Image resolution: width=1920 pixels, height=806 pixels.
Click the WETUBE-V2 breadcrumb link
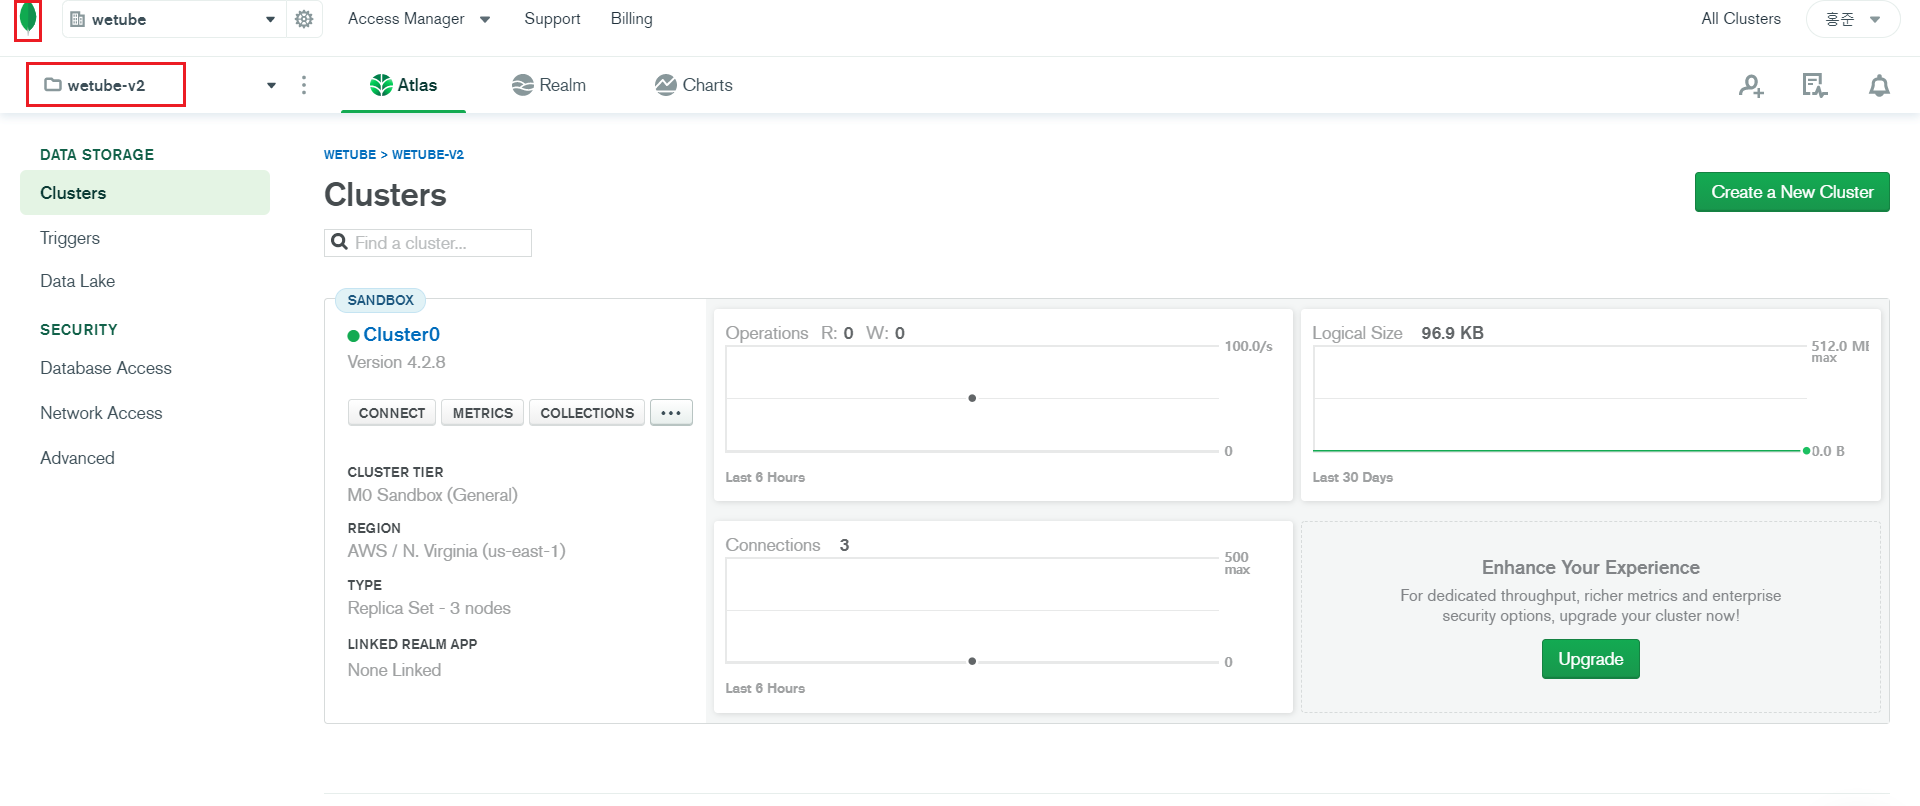click(428, 155)
